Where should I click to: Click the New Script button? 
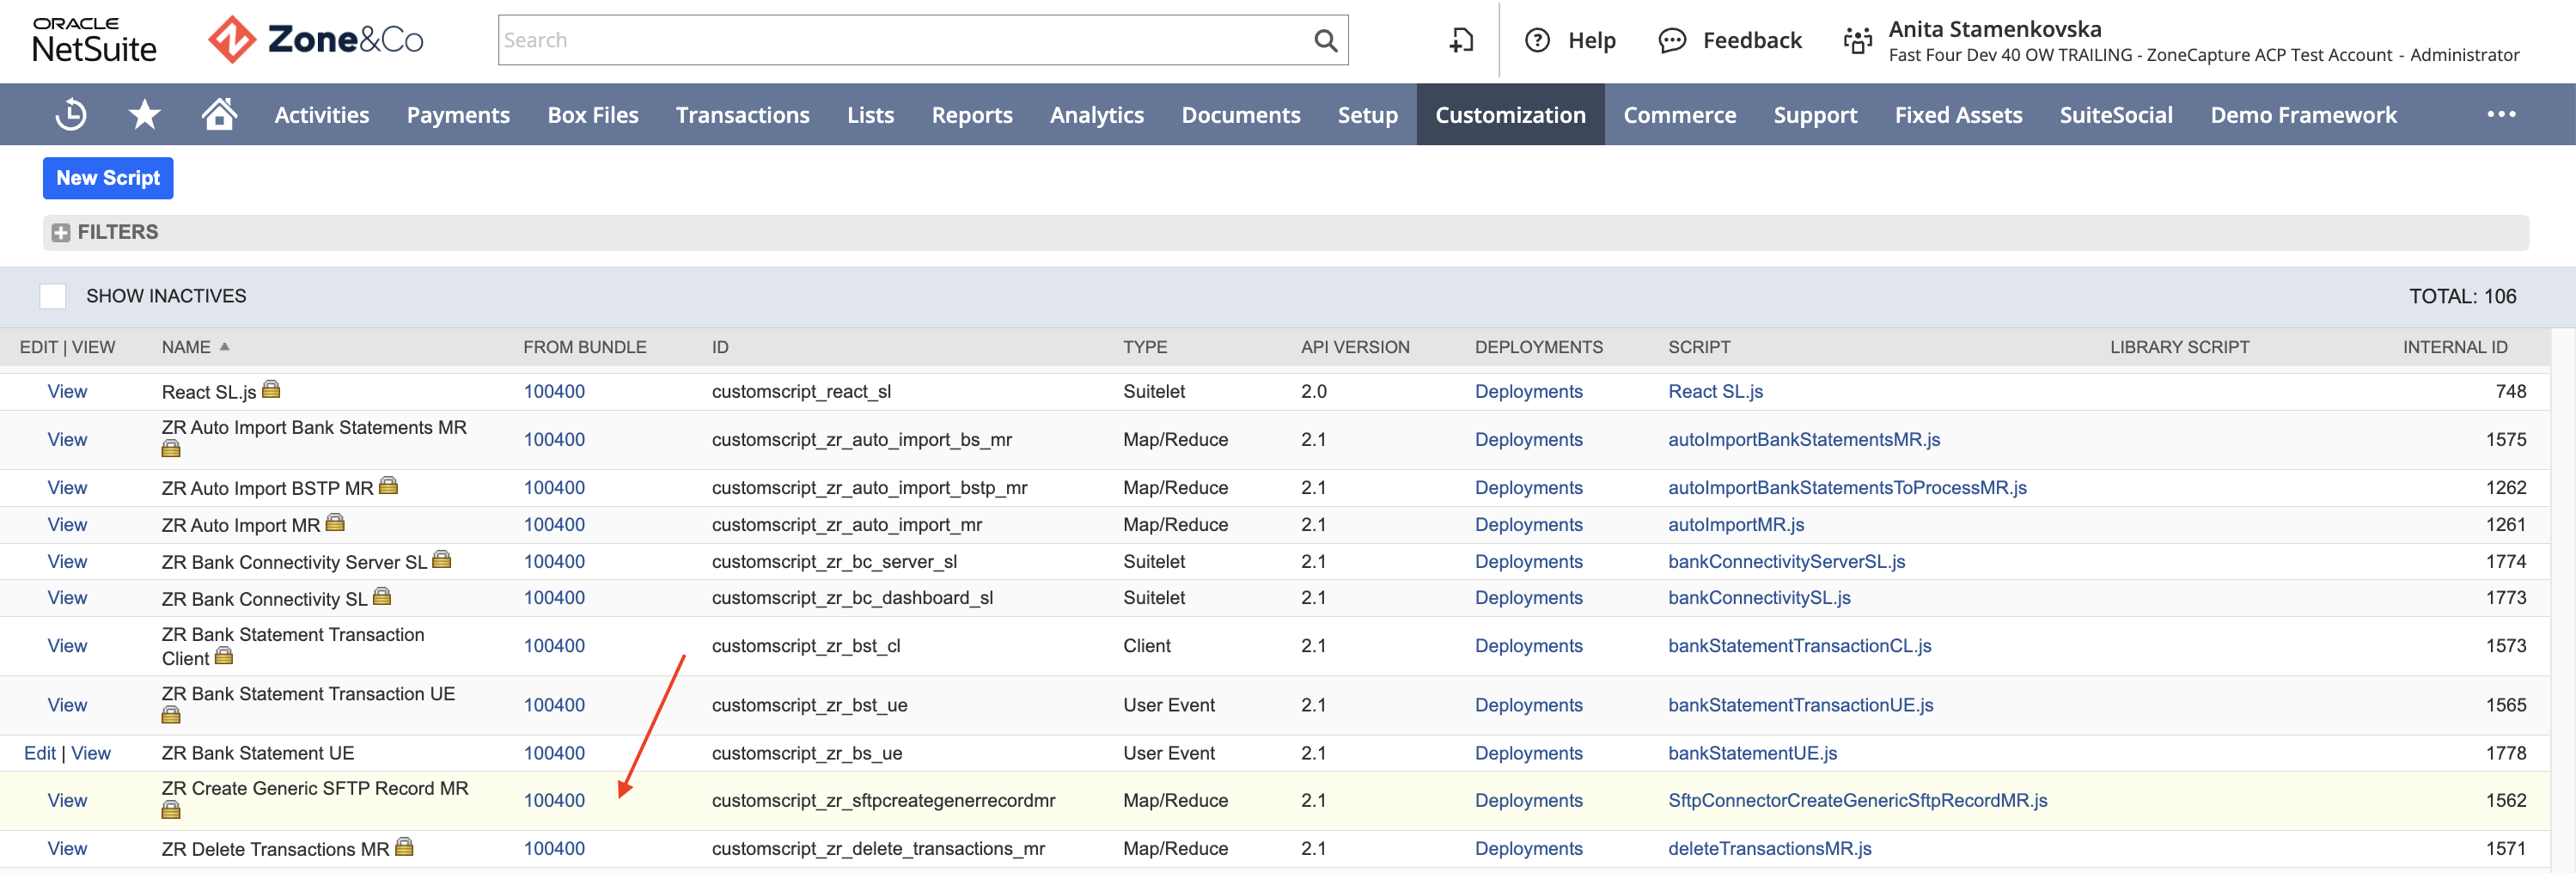click(x=108, y=177)
